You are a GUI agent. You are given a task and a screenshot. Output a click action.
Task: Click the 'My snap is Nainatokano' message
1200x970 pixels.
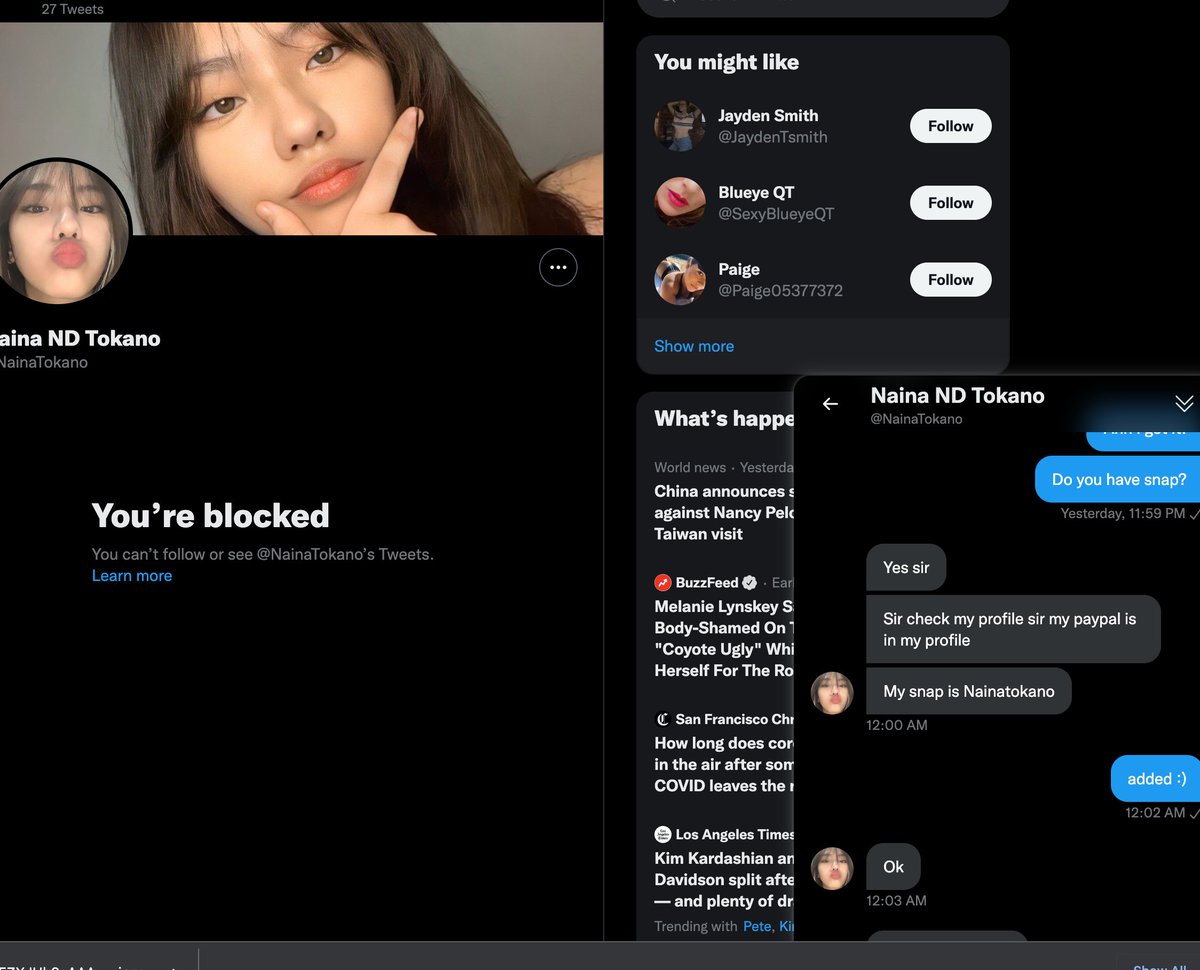(968, 691)
